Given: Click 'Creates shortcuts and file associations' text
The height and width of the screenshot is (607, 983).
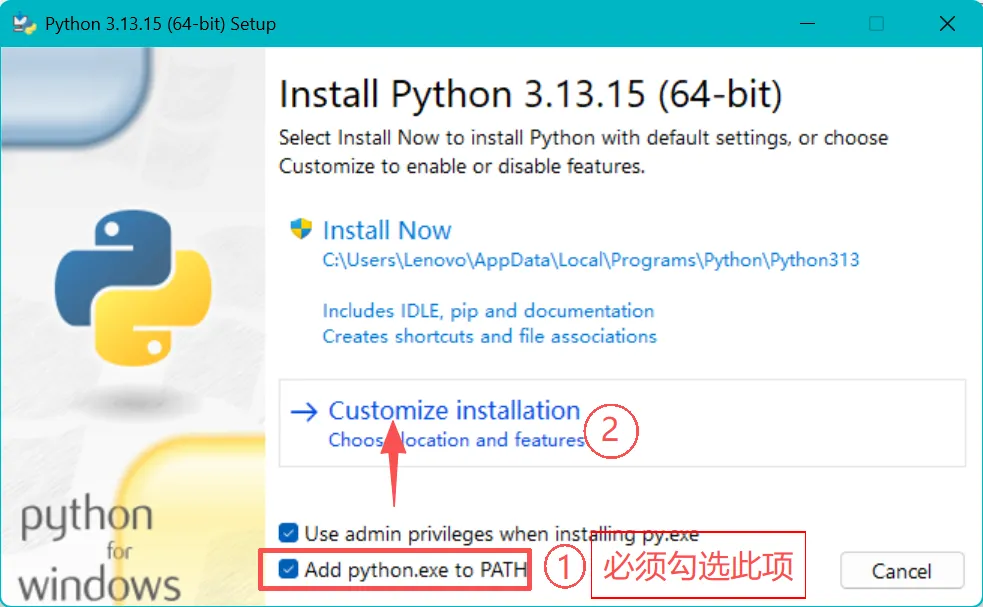Looking at the screenshot, I should [x=490, y=337].
